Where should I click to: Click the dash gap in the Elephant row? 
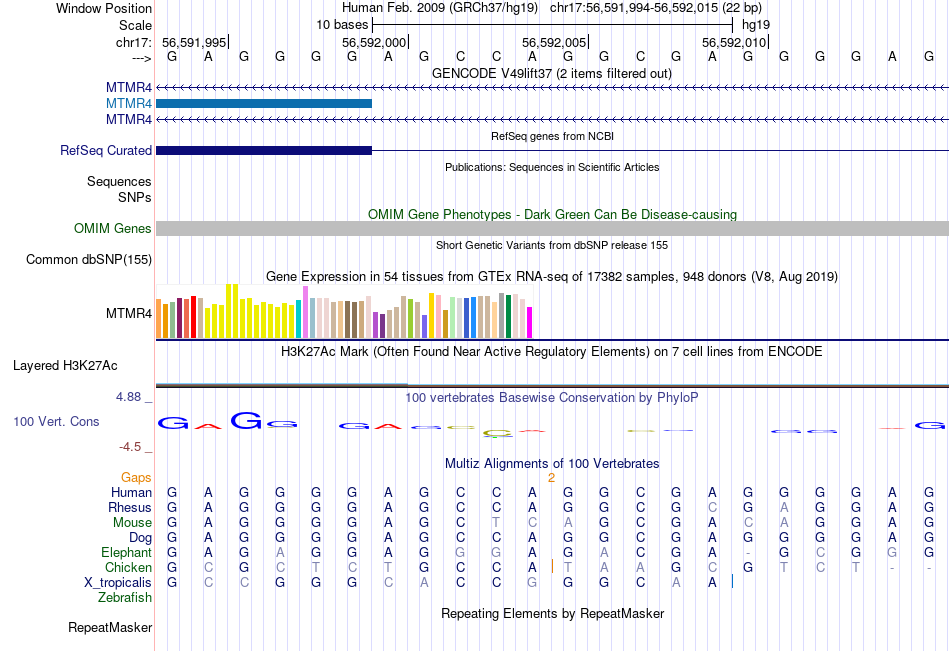[748, 553]
